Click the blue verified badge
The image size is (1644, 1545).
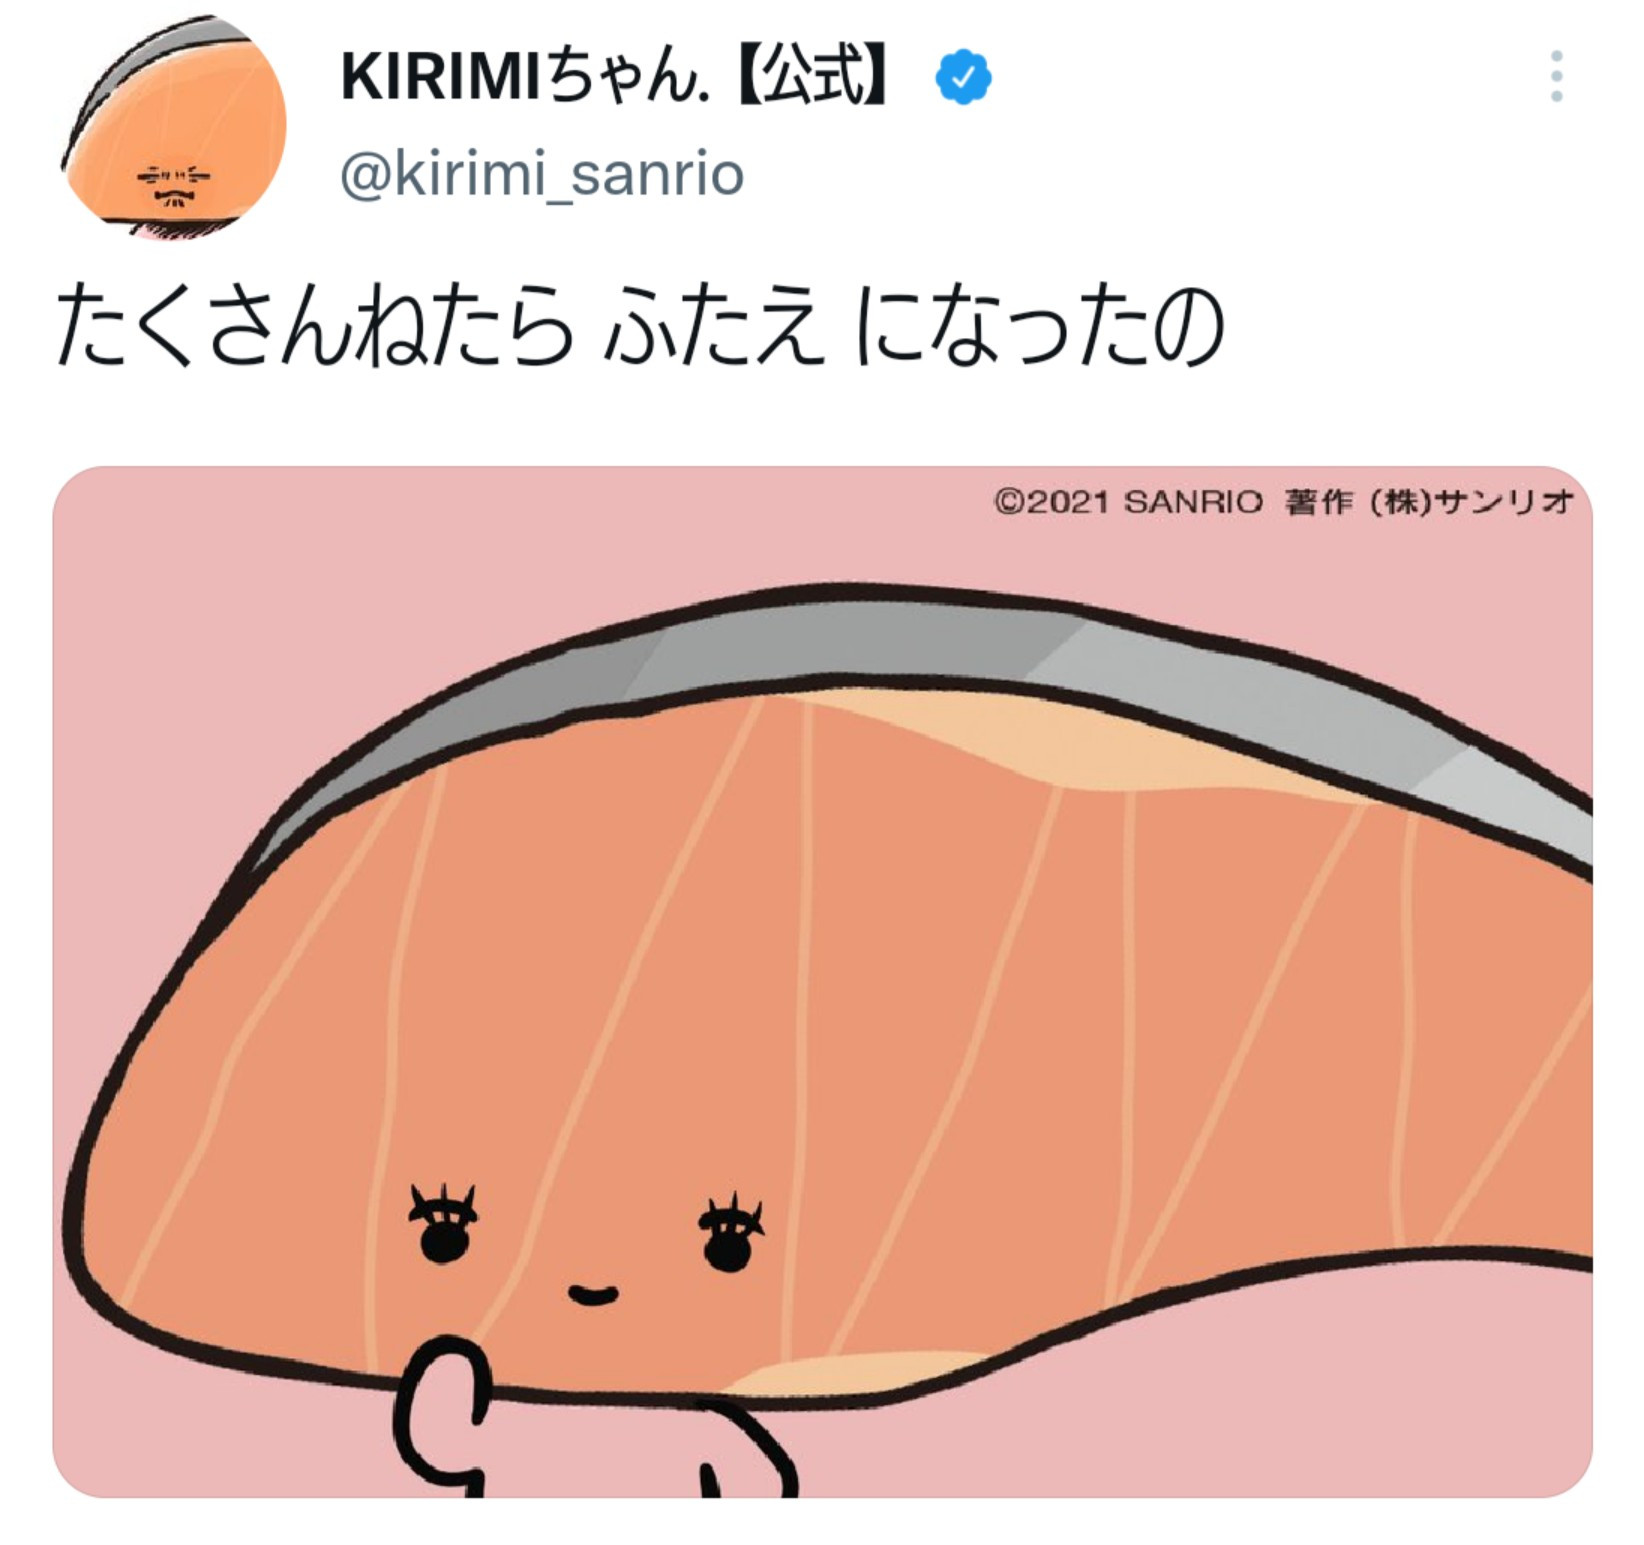tap(963, 78)
